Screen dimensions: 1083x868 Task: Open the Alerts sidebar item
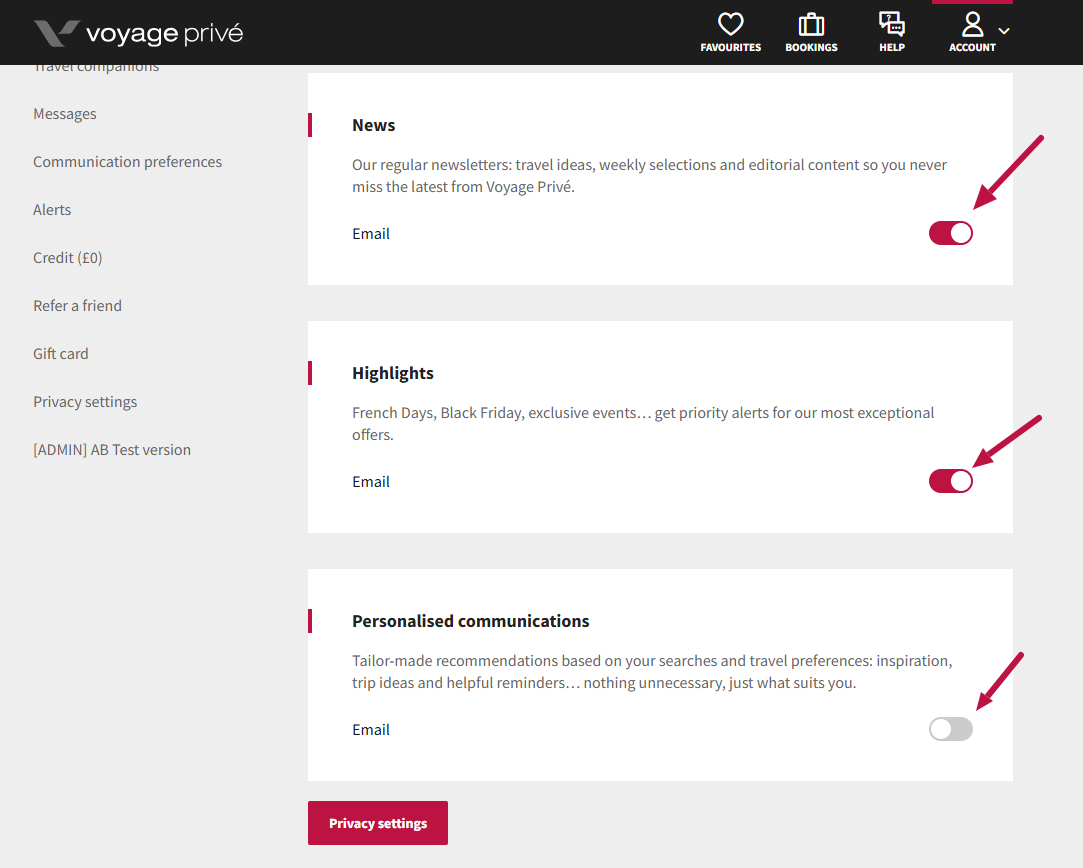(x=52, y=210)
